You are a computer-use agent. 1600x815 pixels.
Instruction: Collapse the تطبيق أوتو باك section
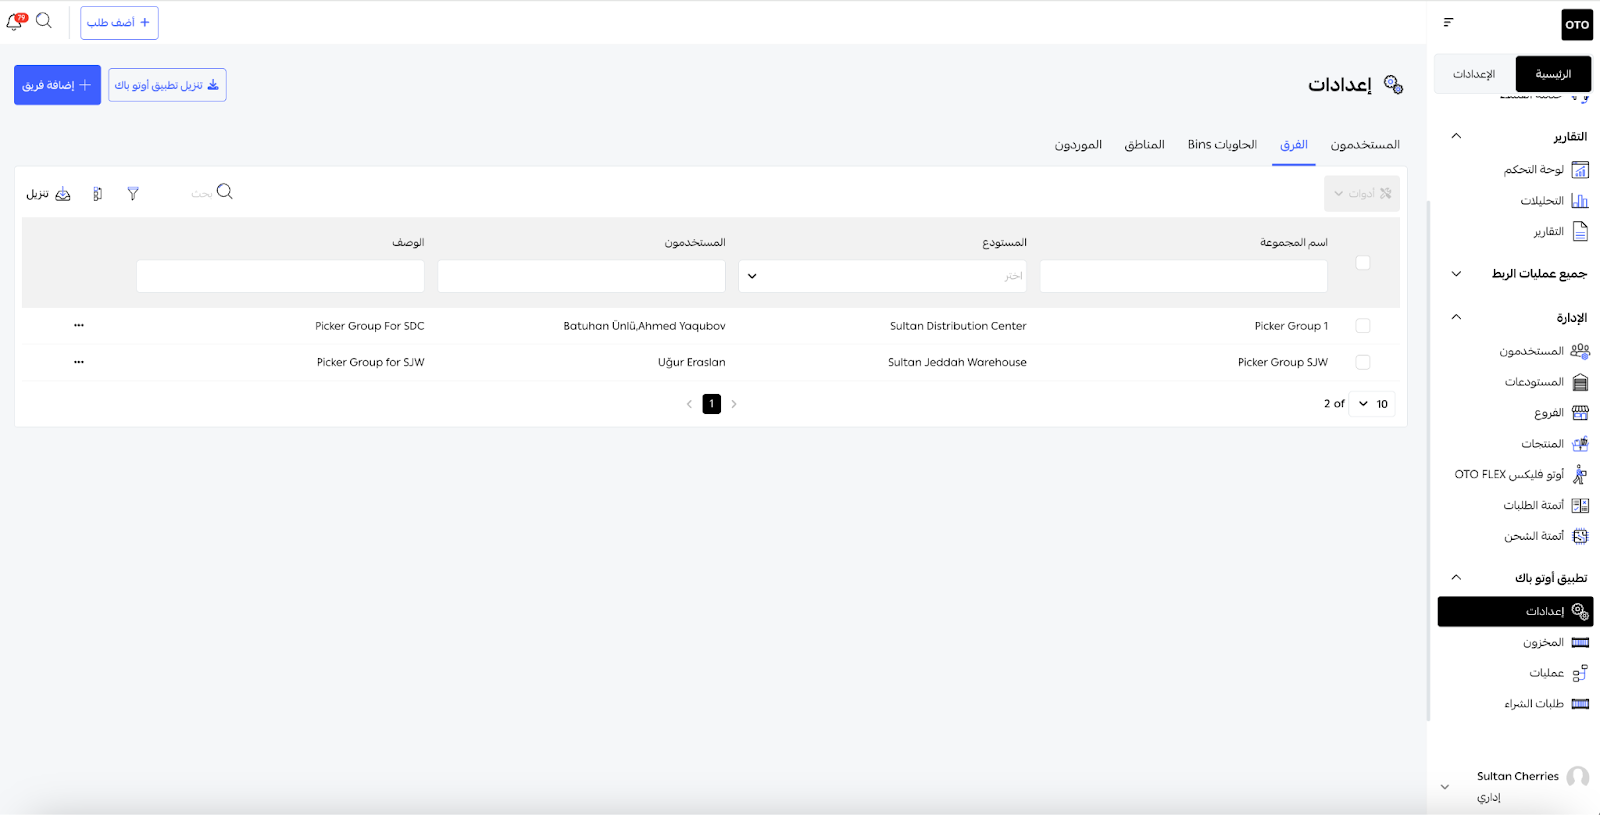pos(1456,577)
